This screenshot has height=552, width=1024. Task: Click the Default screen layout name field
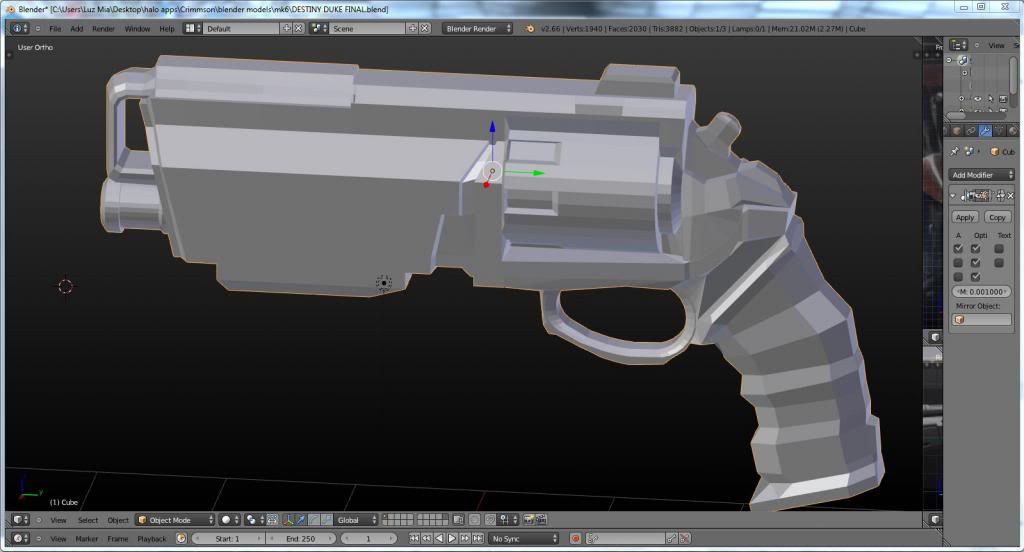[x=241, y=29]
